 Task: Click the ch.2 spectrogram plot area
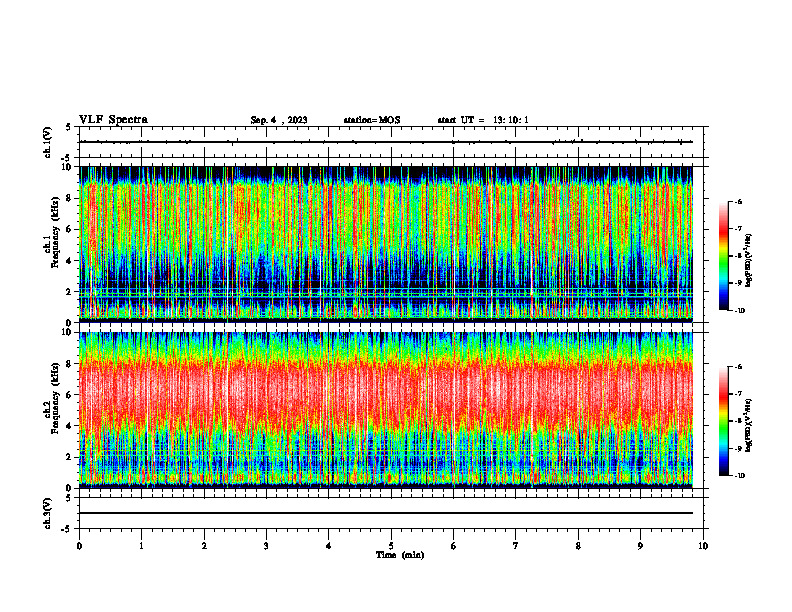click(386, 410)
